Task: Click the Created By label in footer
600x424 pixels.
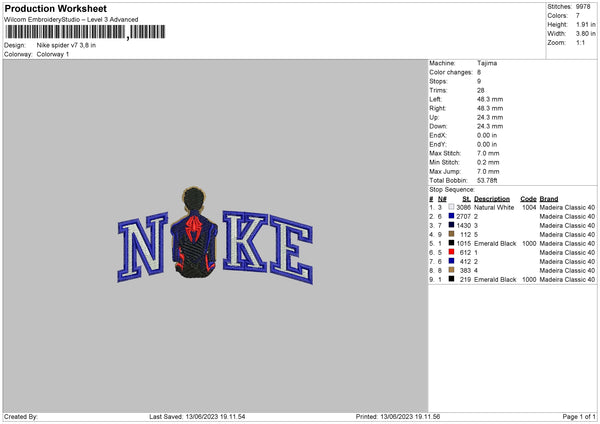Action: (x=21, y=416)
